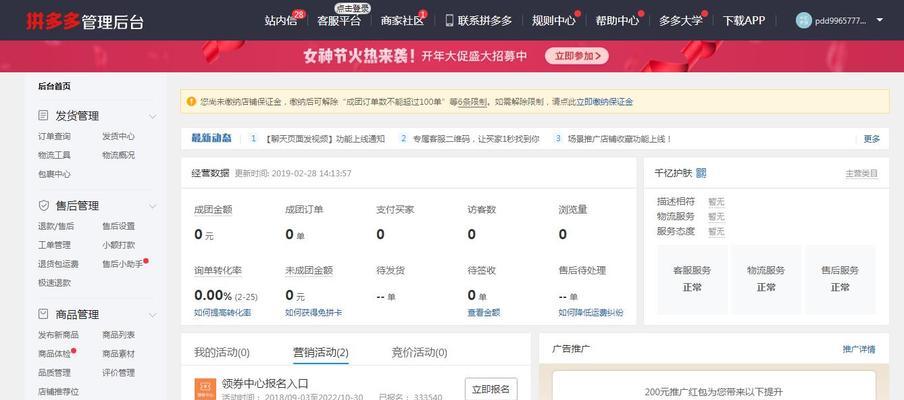
Task: Open the account dropdown arrow
Action: (x=880, y=20)
